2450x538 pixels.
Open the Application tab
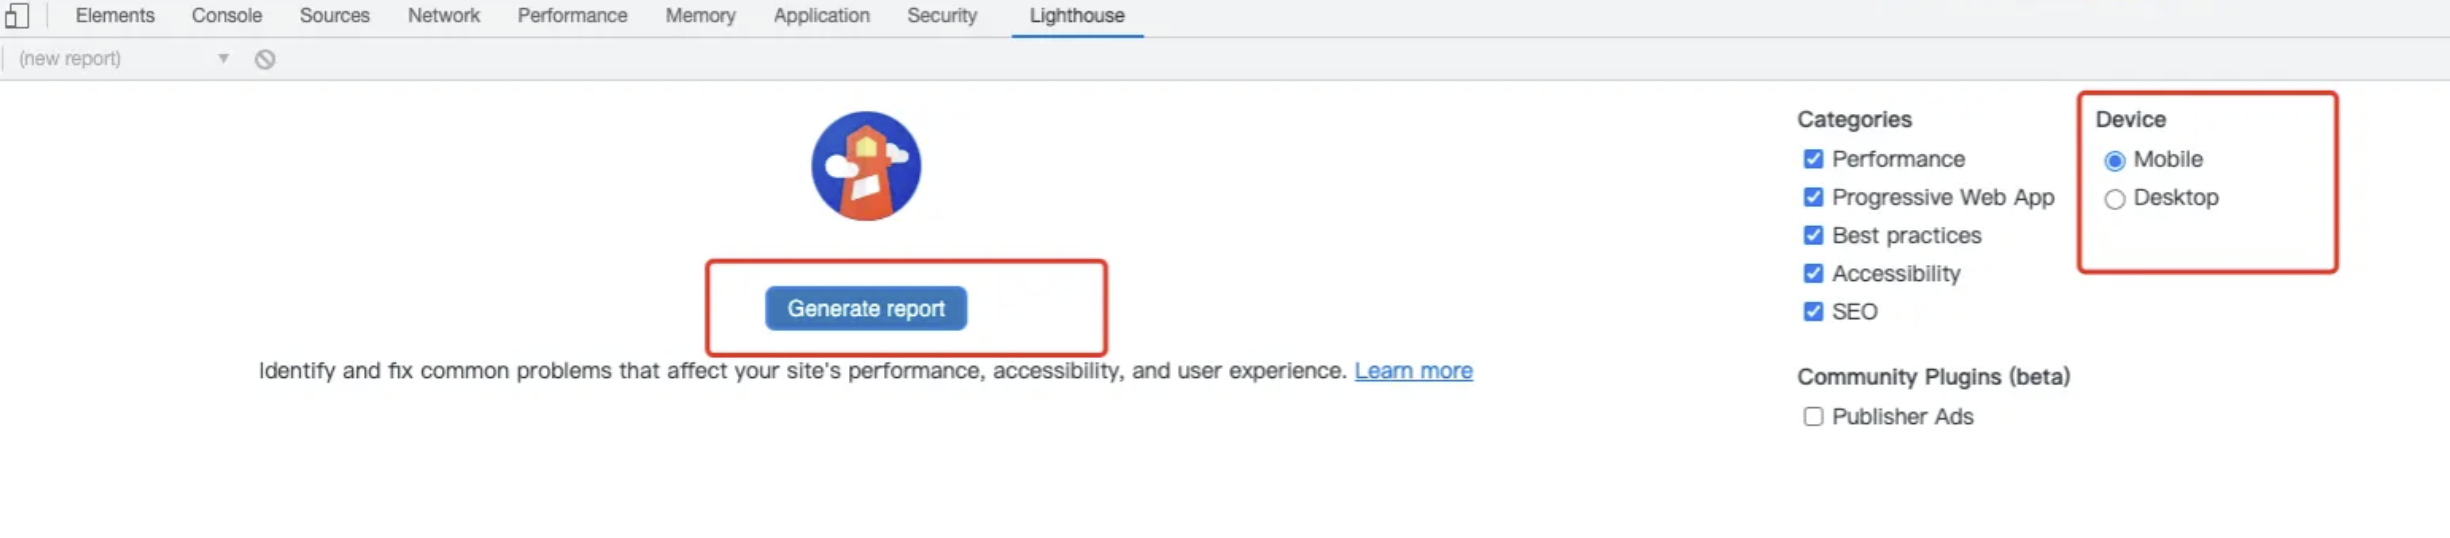pyautogui.click(x=821, y=16)
